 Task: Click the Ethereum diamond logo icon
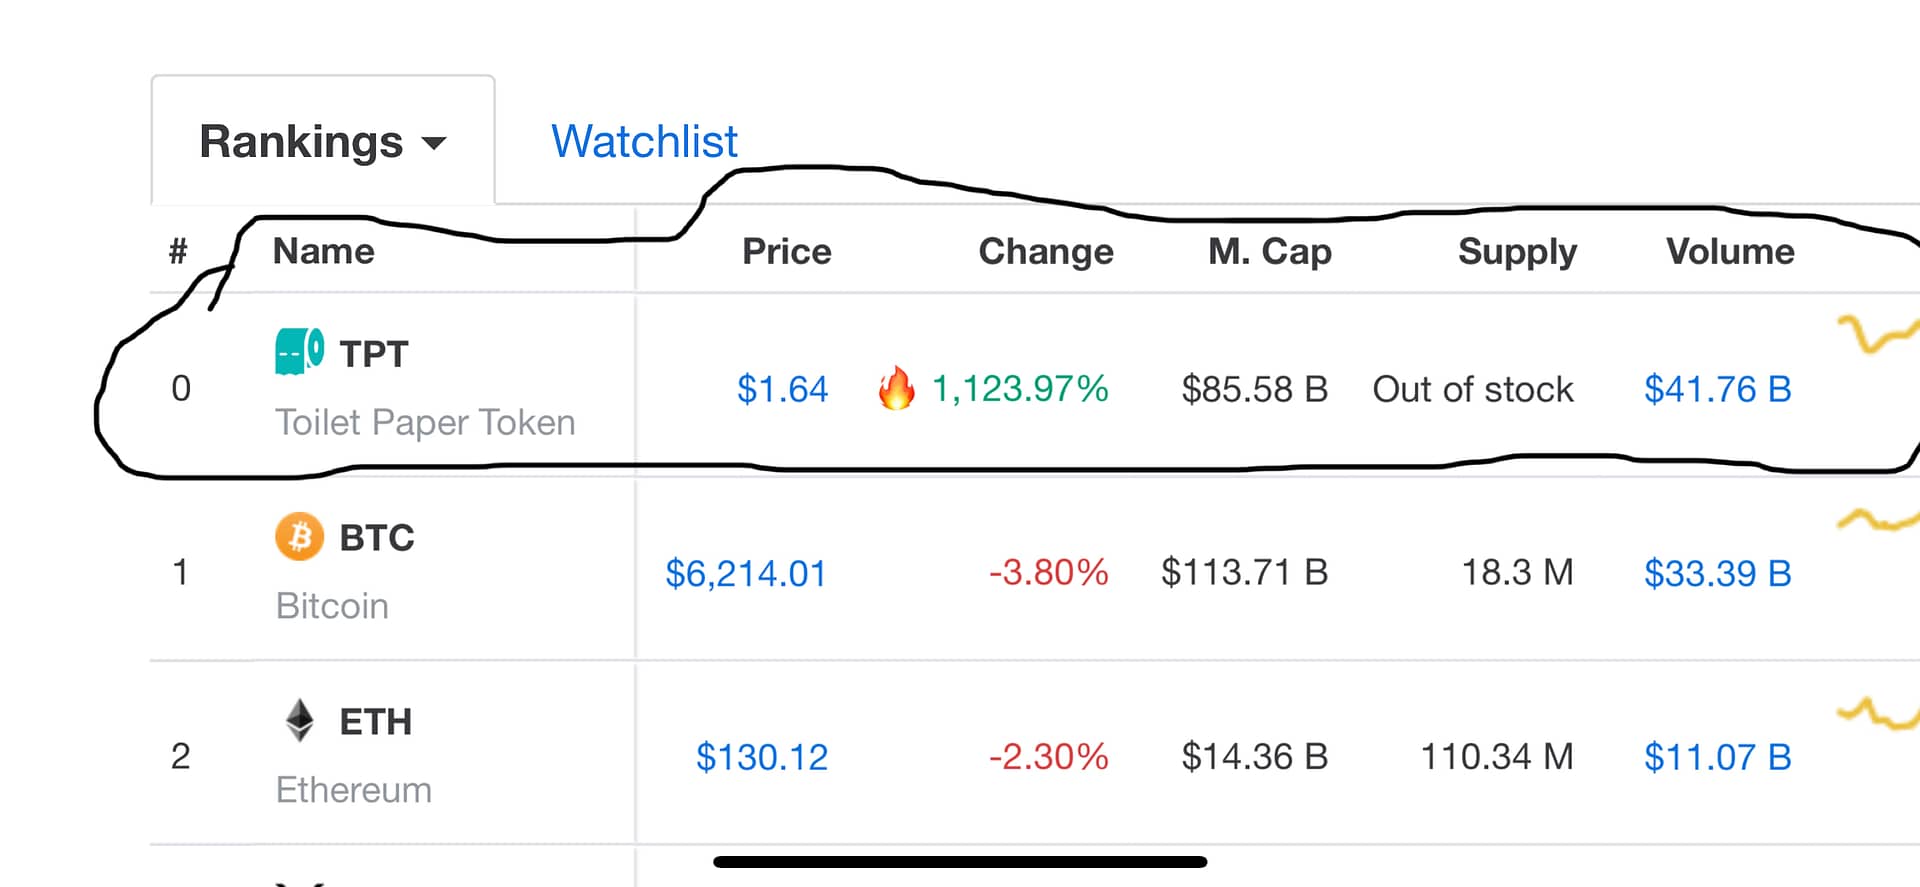(x=299, y=720)
